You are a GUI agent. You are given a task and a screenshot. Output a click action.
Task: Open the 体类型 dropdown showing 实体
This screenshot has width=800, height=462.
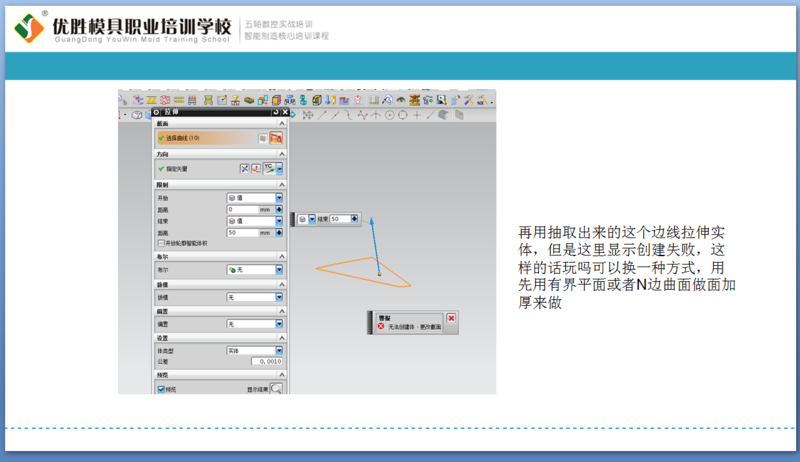coord(255,351)
